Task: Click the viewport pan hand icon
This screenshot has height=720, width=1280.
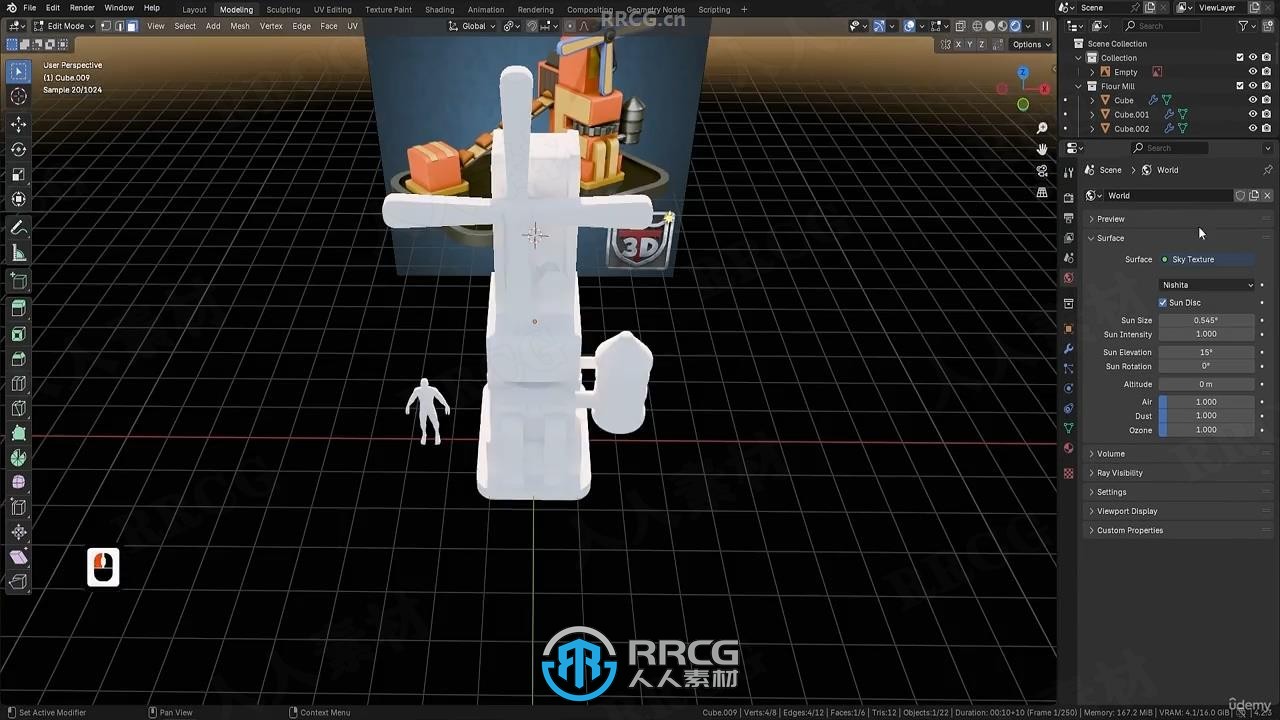Action: [x=1042, y=149]
